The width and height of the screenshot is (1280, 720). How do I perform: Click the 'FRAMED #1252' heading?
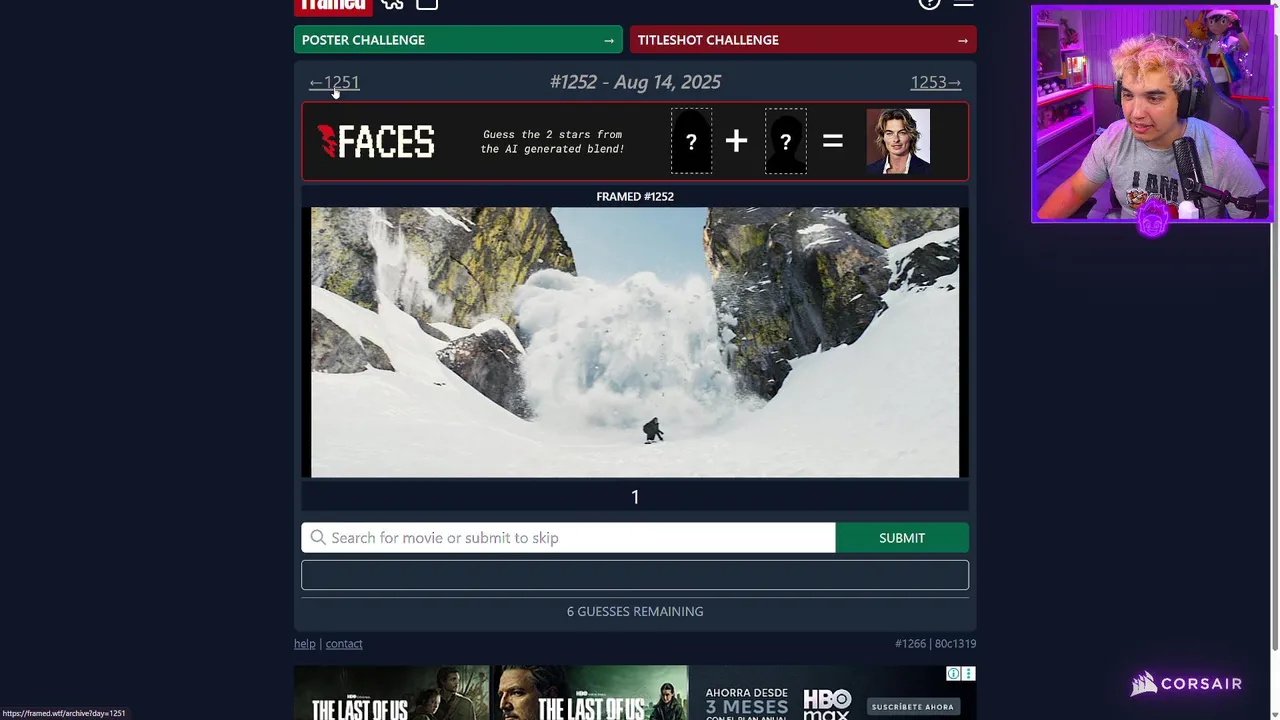(635, 196)
